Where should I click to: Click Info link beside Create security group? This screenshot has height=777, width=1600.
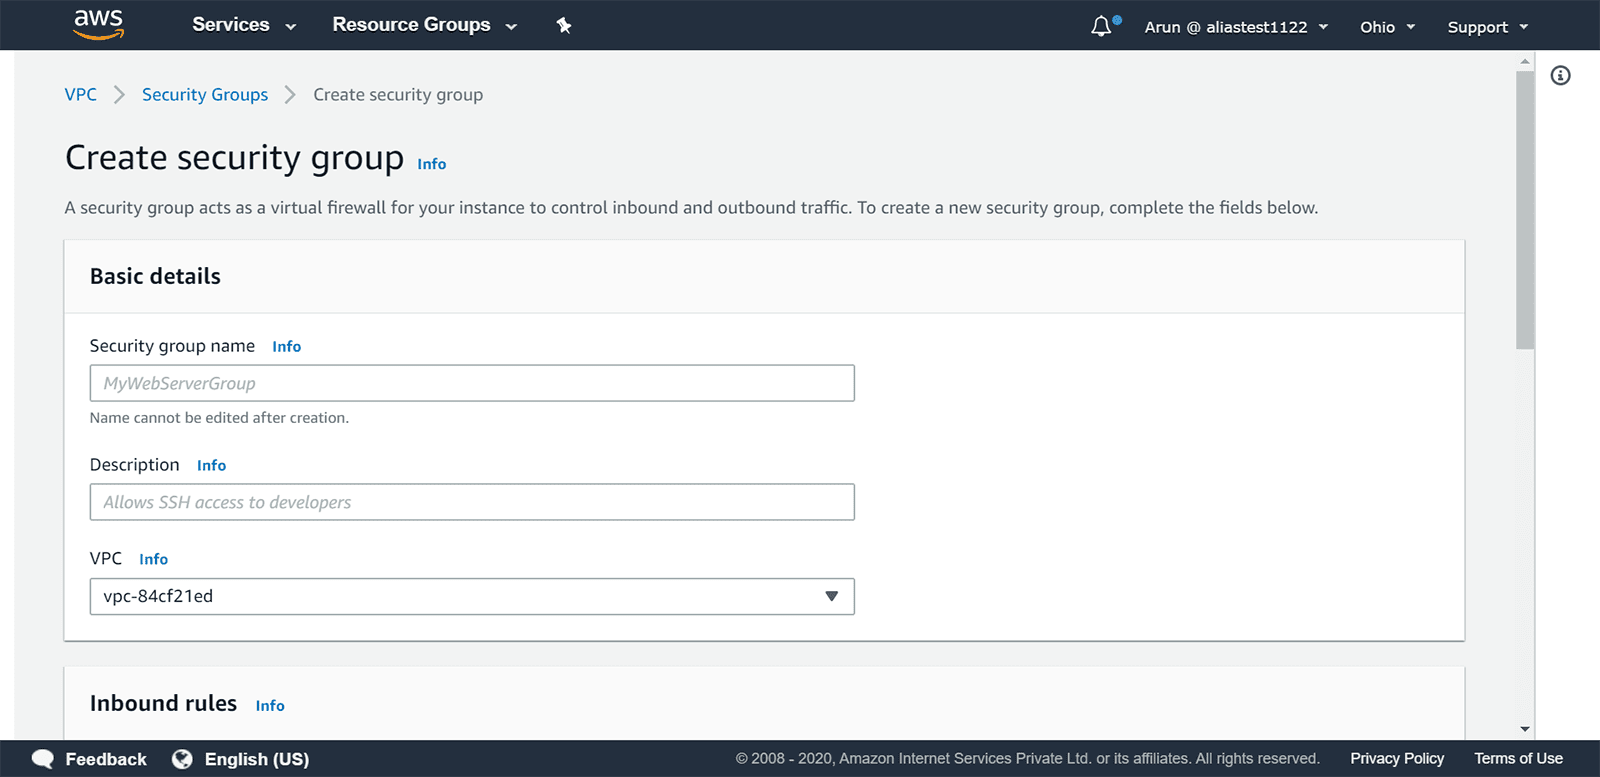[432, 164]
